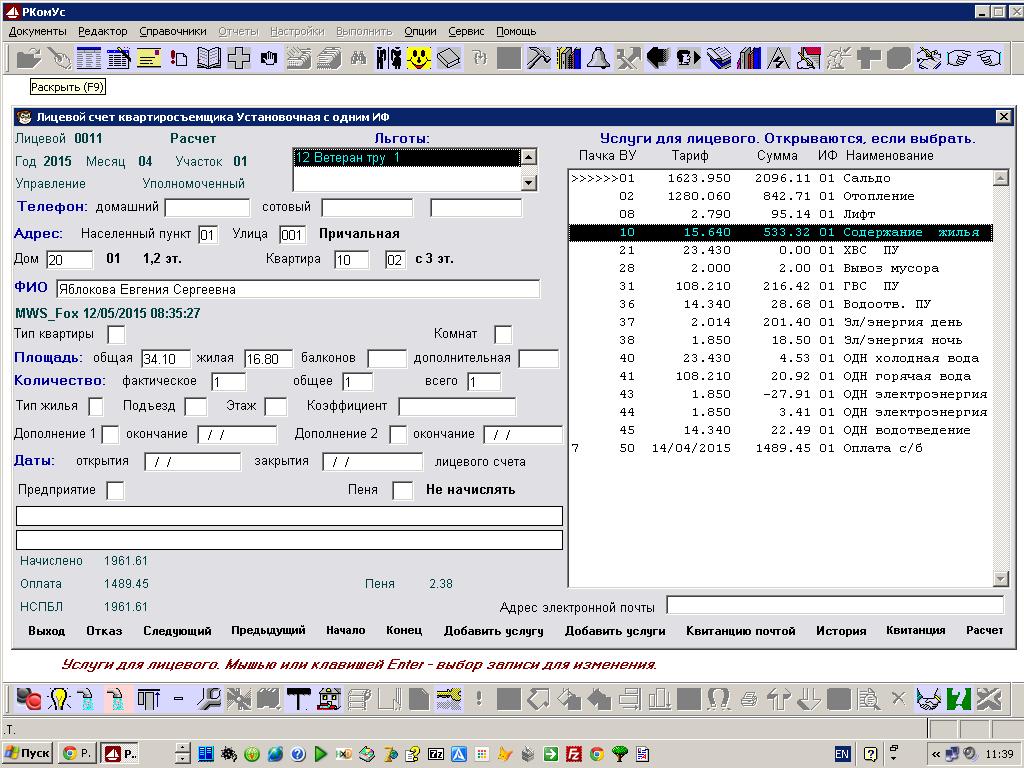Toggle the Тип квартиры checkbox
Image resolution: width=1024 pixels, height=768 pixels.
[x=116, y=334]
